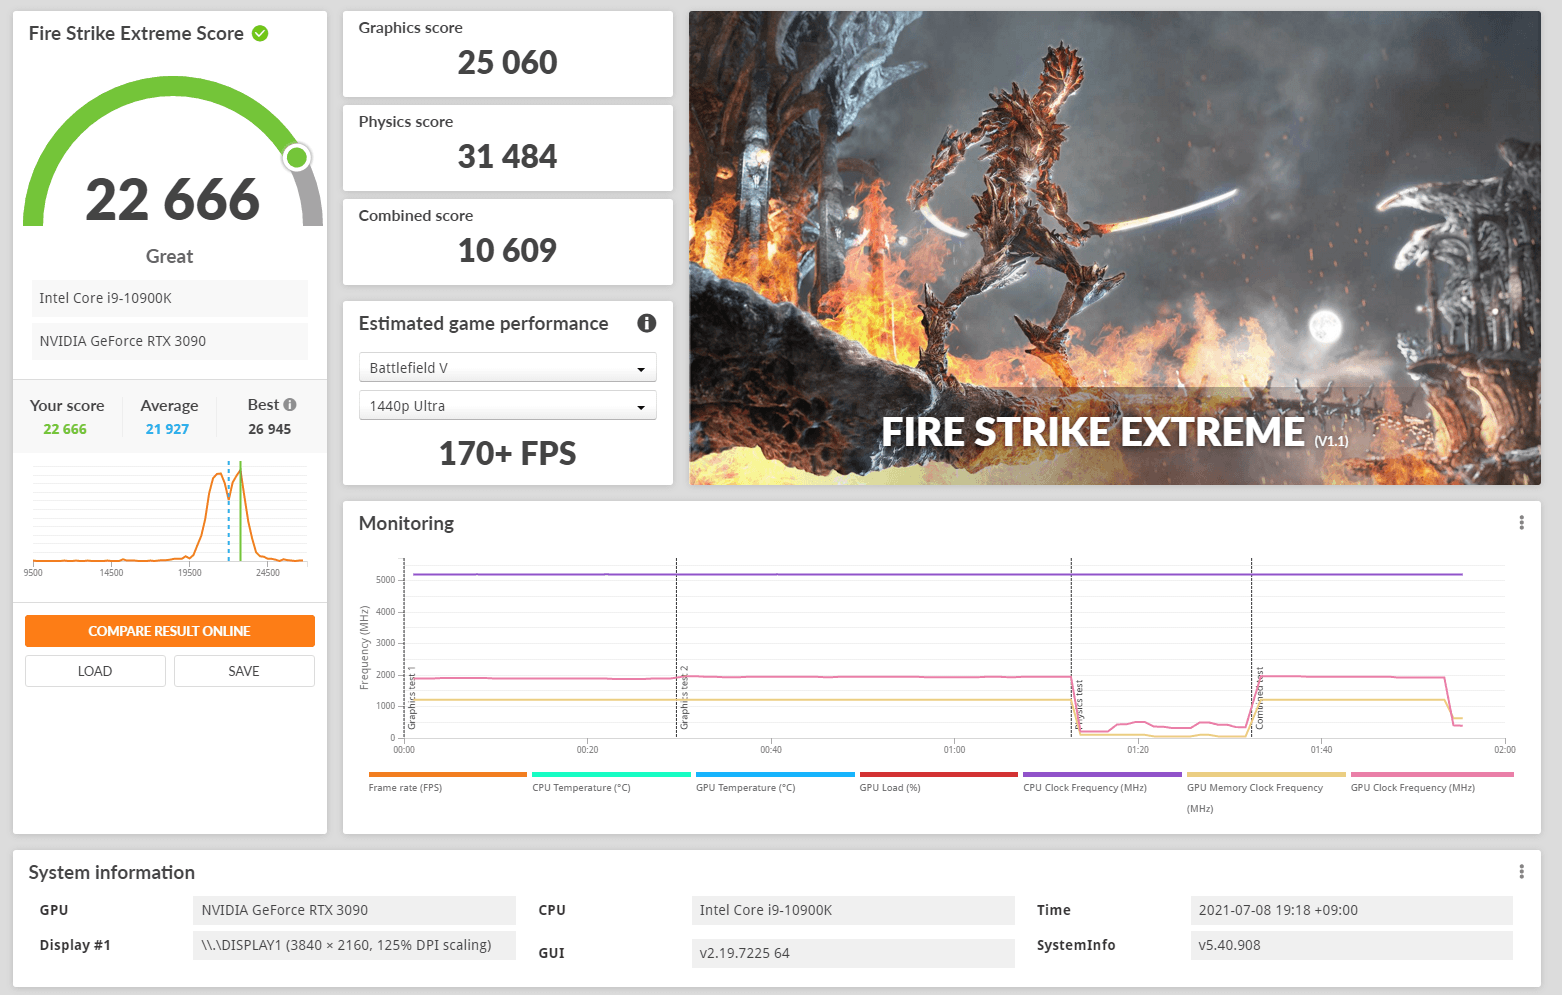Click the main score 22 666
Viewport: 1562px width, 995px height.
pos(172,200)
